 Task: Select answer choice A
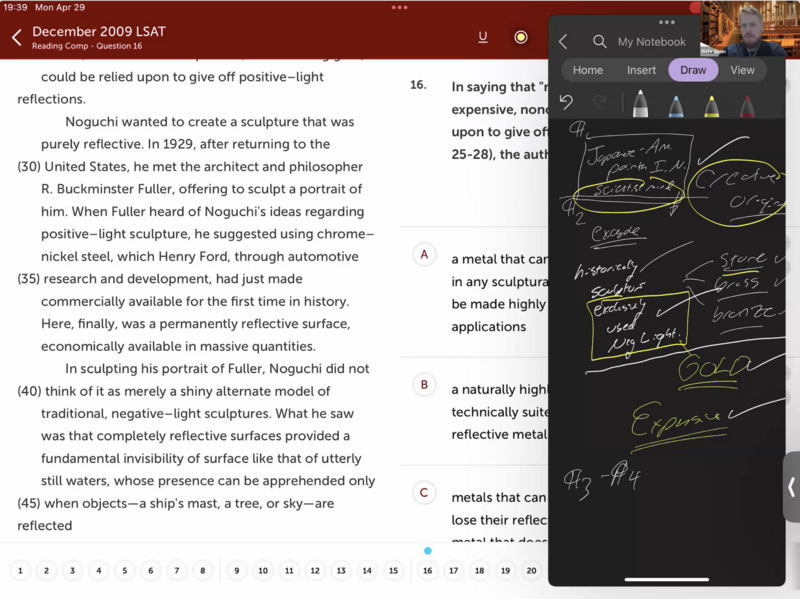coord(424,255)
